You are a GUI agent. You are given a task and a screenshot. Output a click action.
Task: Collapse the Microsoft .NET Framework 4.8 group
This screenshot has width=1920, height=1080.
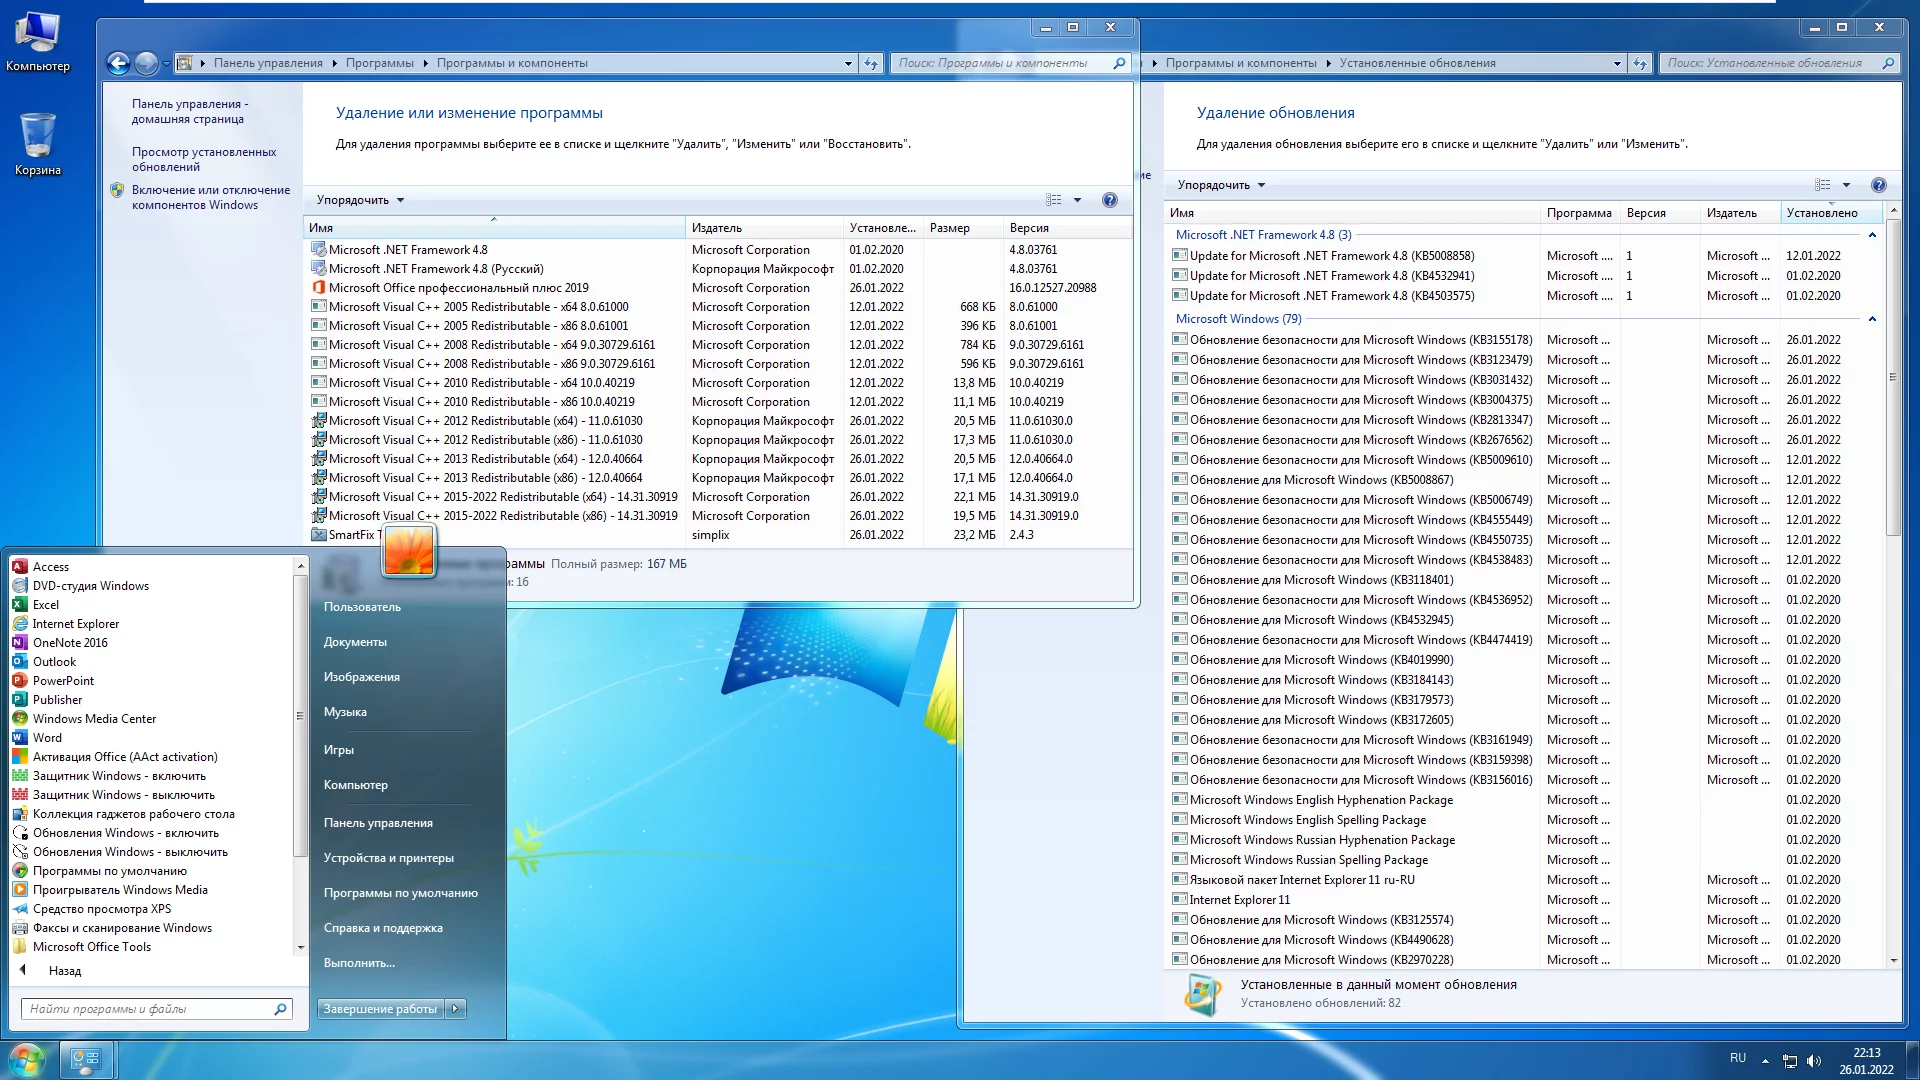(1872, 235)
